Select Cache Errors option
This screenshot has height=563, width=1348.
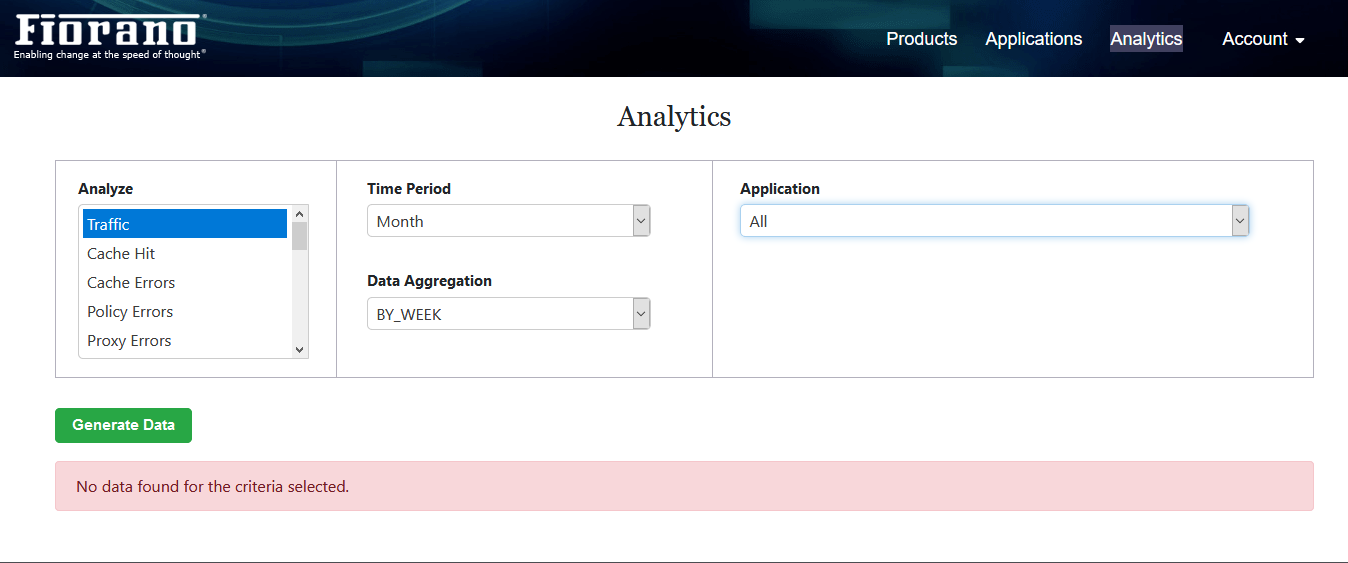[x=185, y=282]
